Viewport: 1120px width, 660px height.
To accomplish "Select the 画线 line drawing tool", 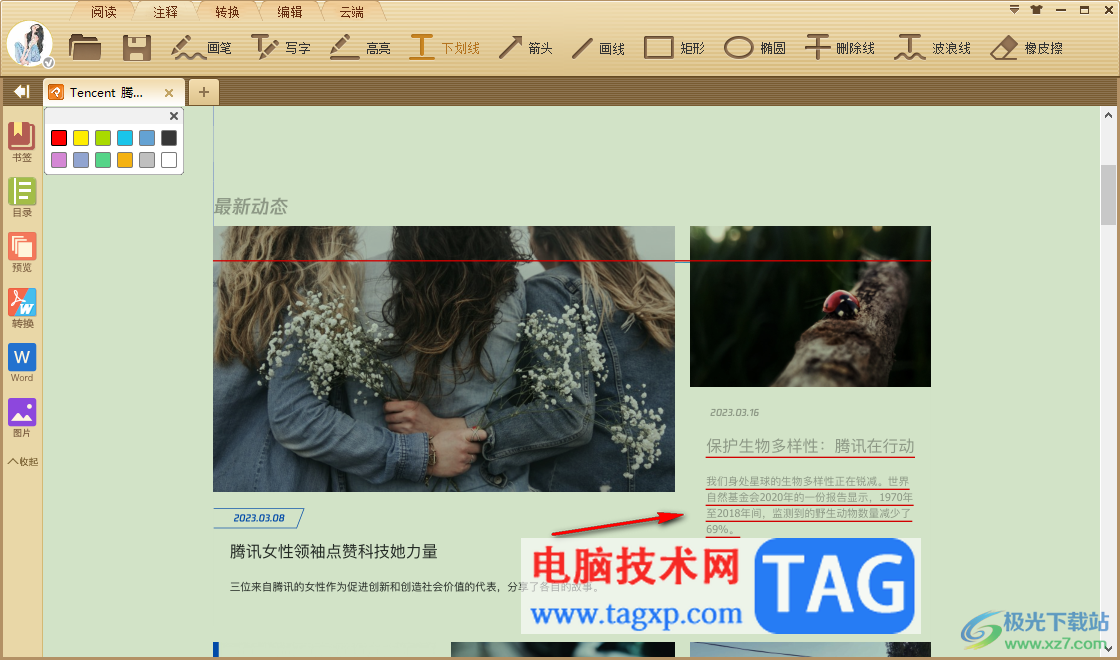I will pyautogui.click(x=598, y=47).
